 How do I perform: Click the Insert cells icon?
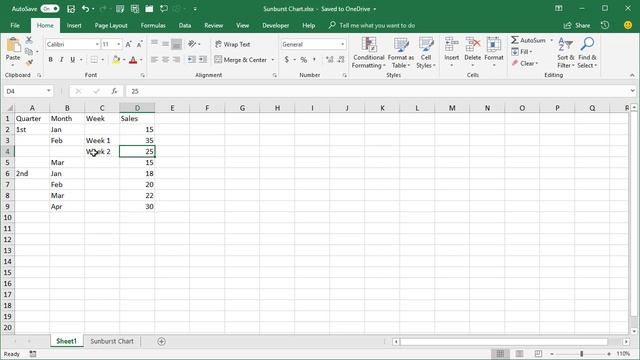point(451,44)
